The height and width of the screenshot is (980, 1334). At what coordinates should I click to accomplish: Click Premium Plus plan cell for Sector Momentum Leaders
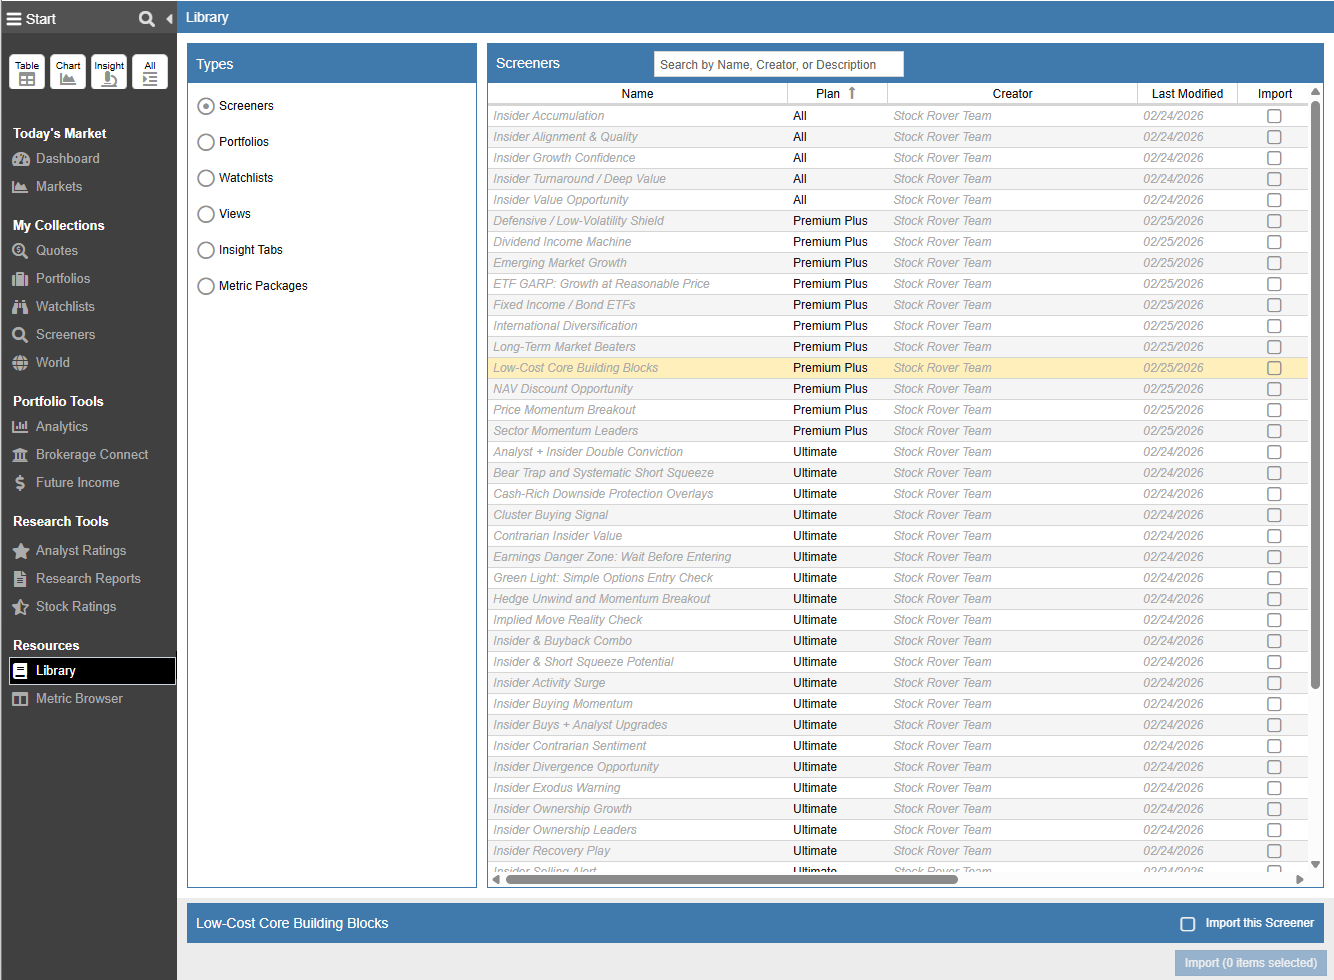830,431
